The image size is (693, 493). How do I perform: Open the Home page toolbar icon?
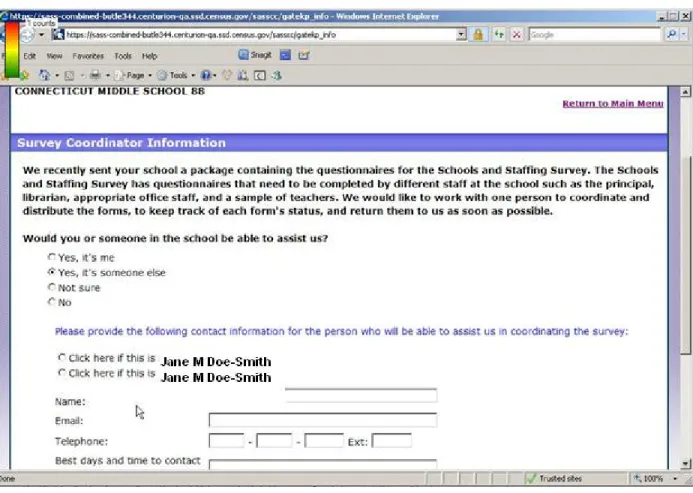tap(44, 76)
